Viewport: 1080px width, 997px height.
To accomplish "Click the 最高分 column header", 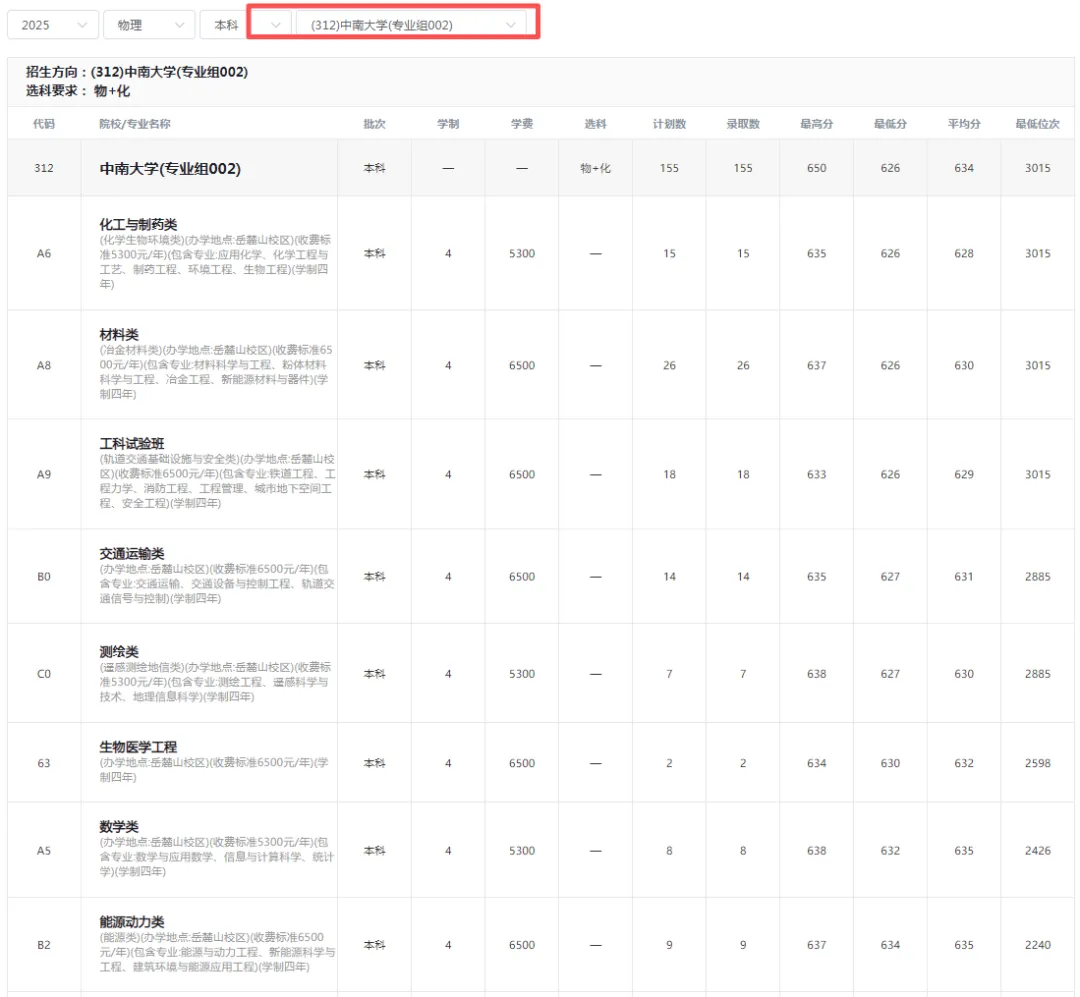I will coord(817,124).
